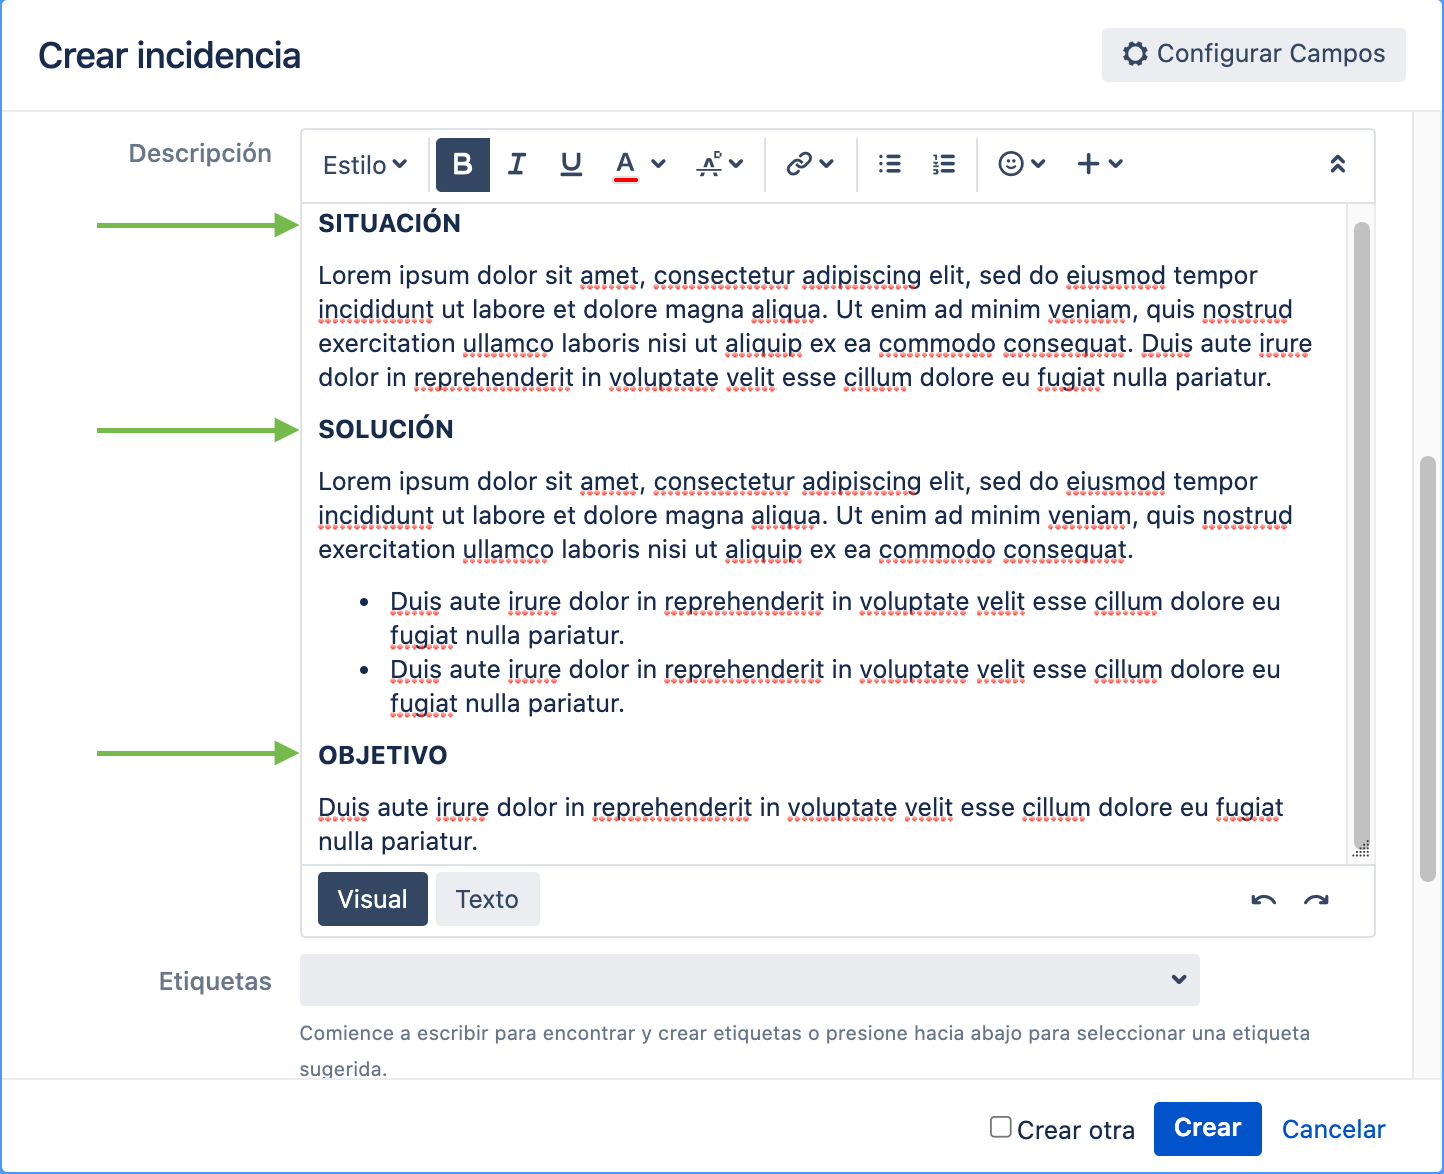This screenshot has height=1174, width=1444.
Task: Select the Visual editing tab
Action: (x=372, y=898)
